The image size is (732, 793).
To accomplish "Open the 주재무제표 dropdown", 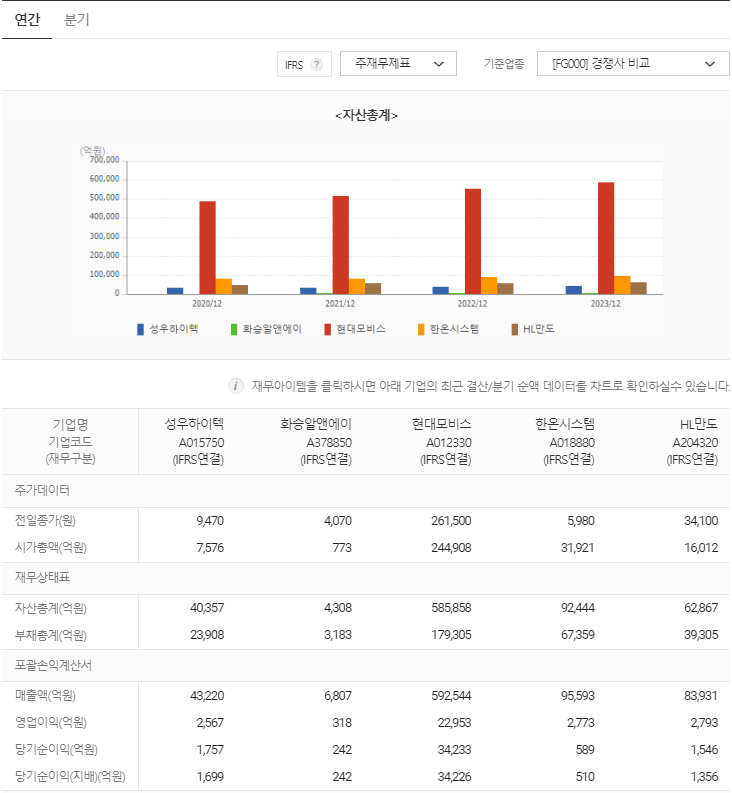I will tap(398, 64).
